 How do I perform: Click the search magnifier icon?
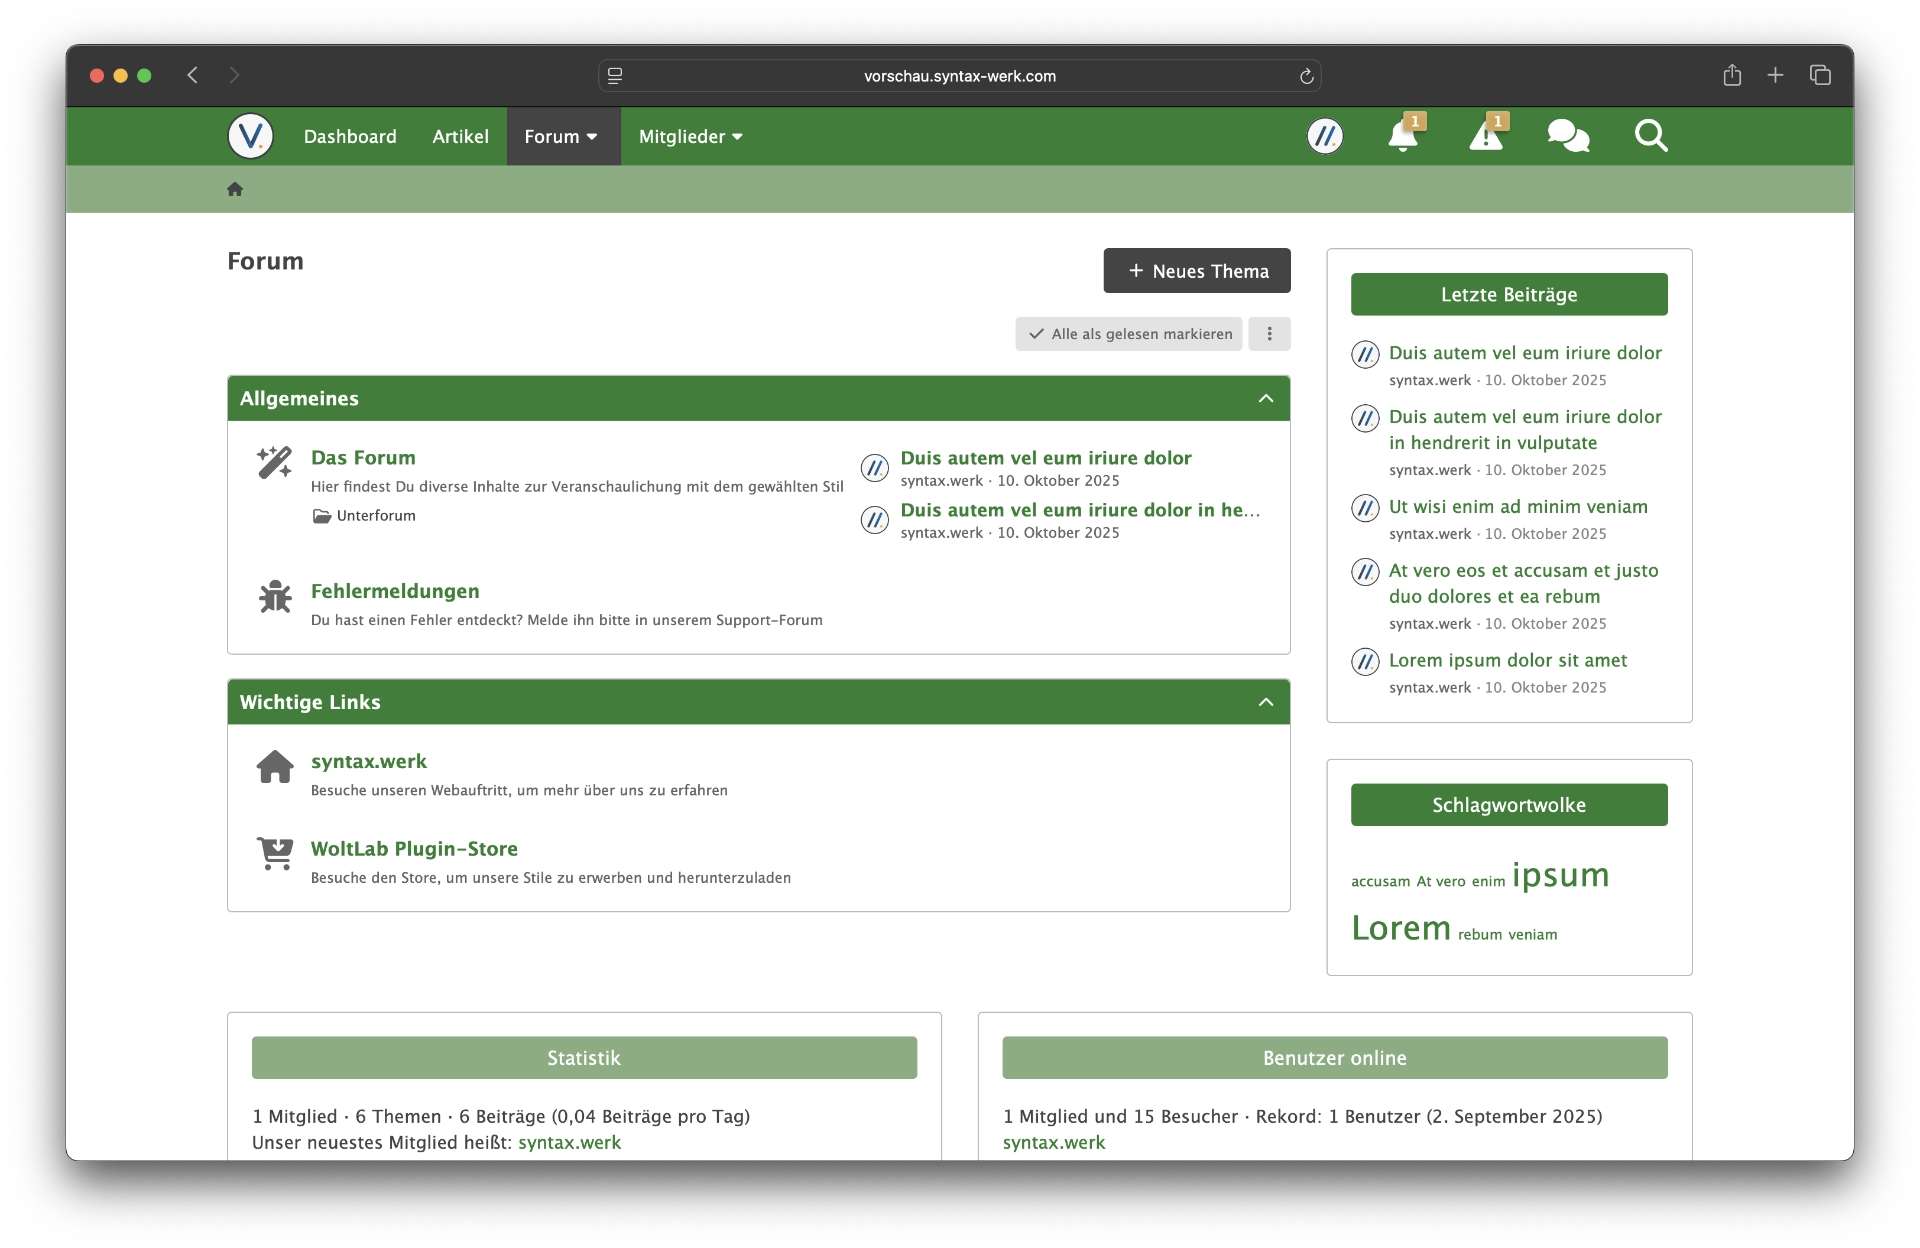pos(1651,136)
